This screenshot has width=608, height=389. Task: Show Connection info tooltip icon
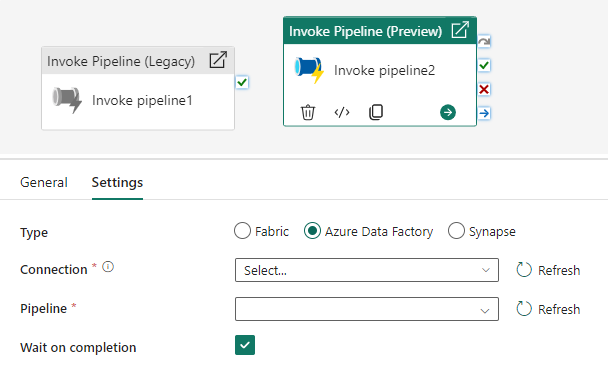point(108,267)
